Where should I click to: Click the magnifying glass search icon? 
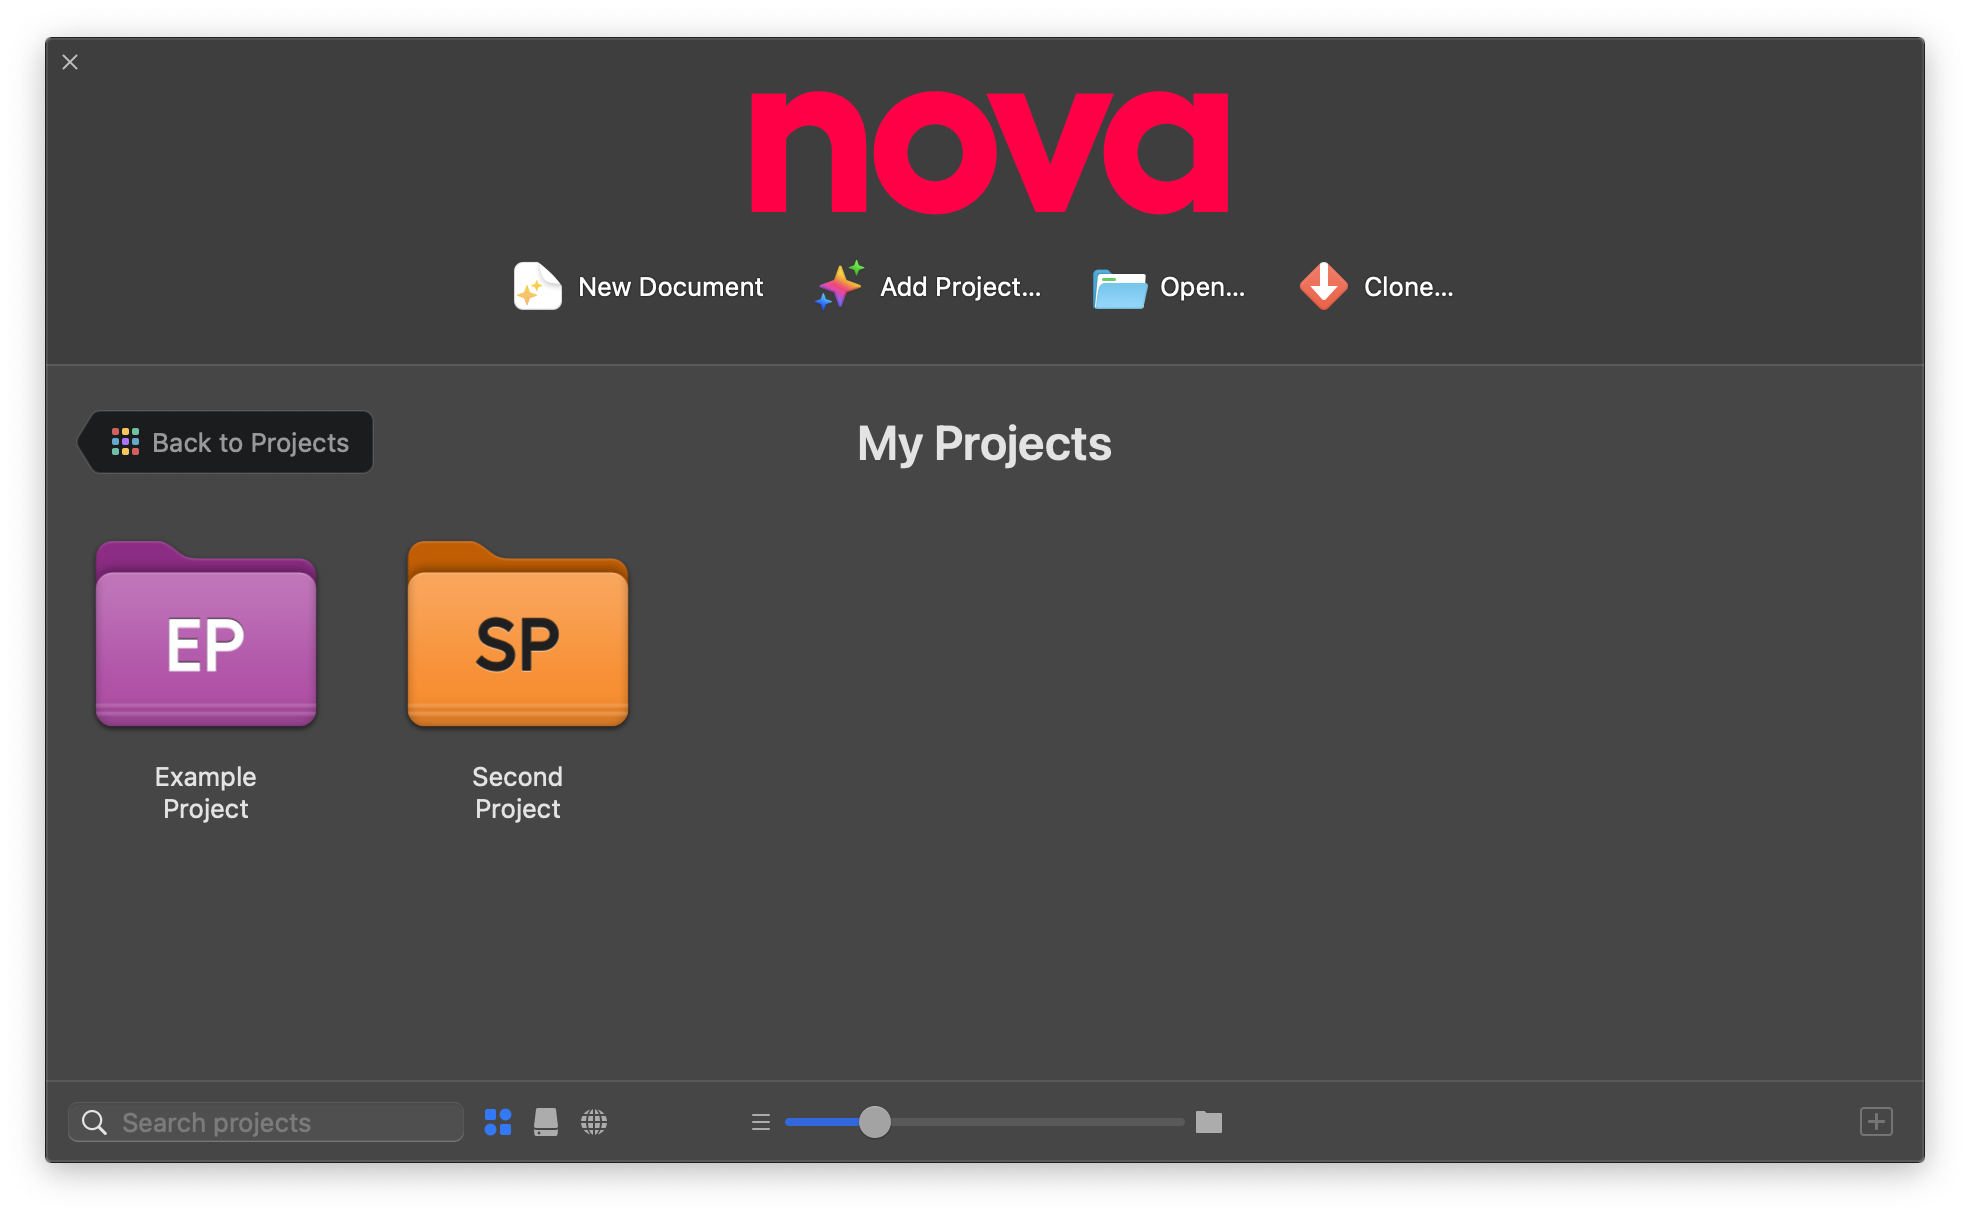[94, 1122]
